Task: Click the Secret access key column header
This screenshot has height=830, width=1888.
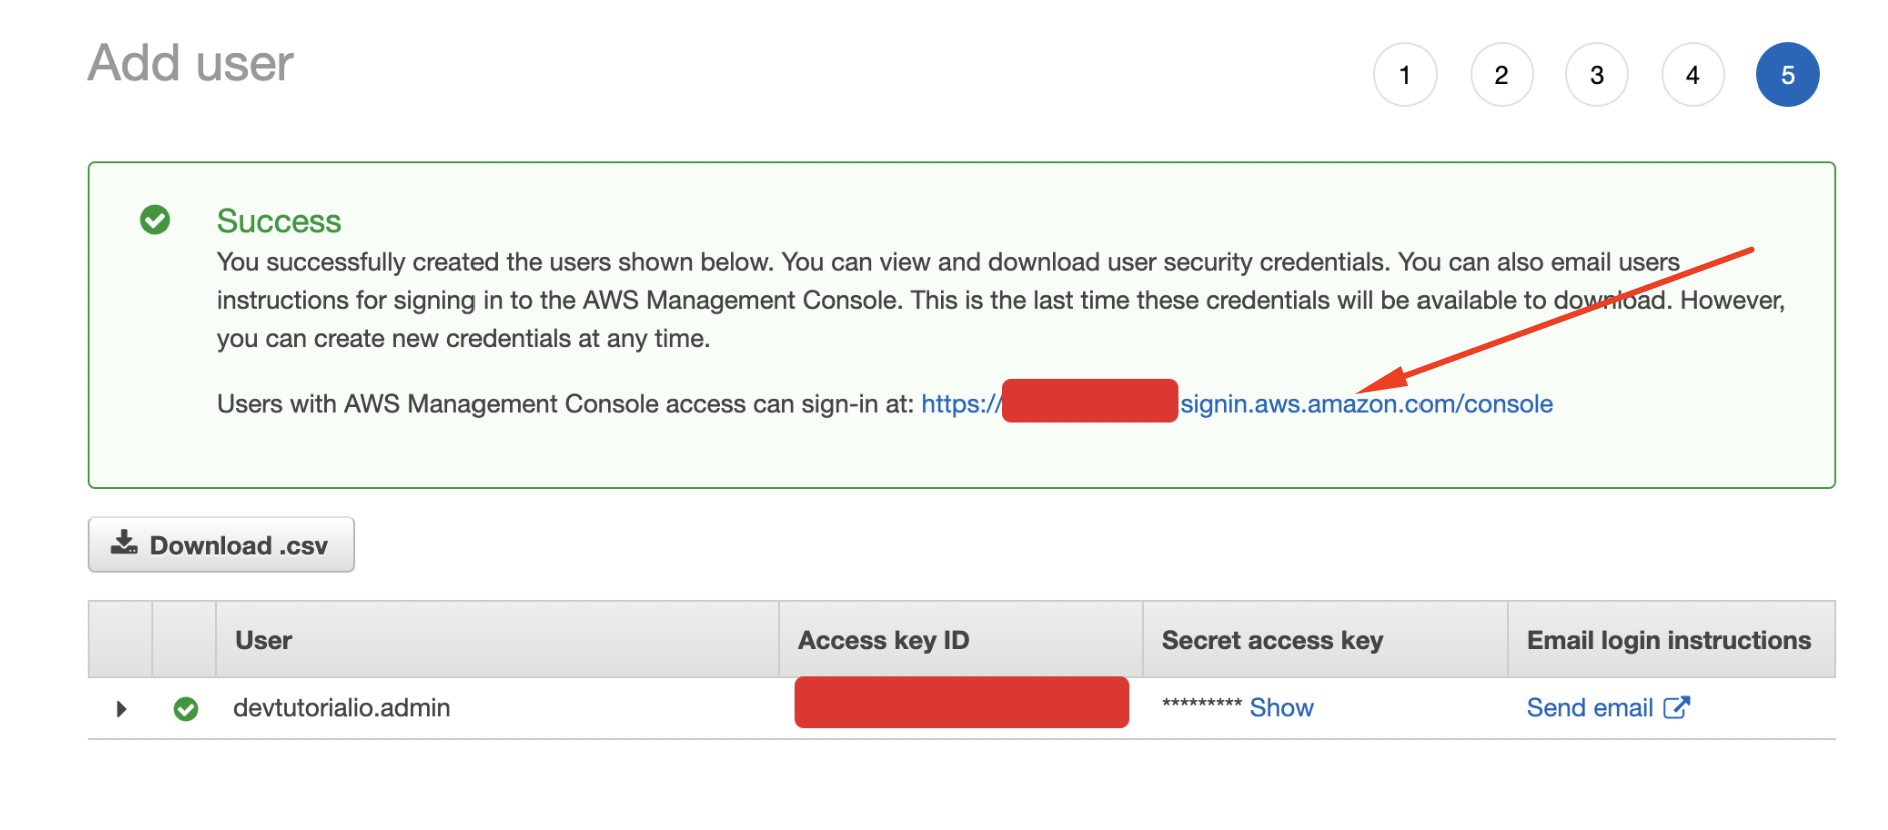Action: point(1272,640)
